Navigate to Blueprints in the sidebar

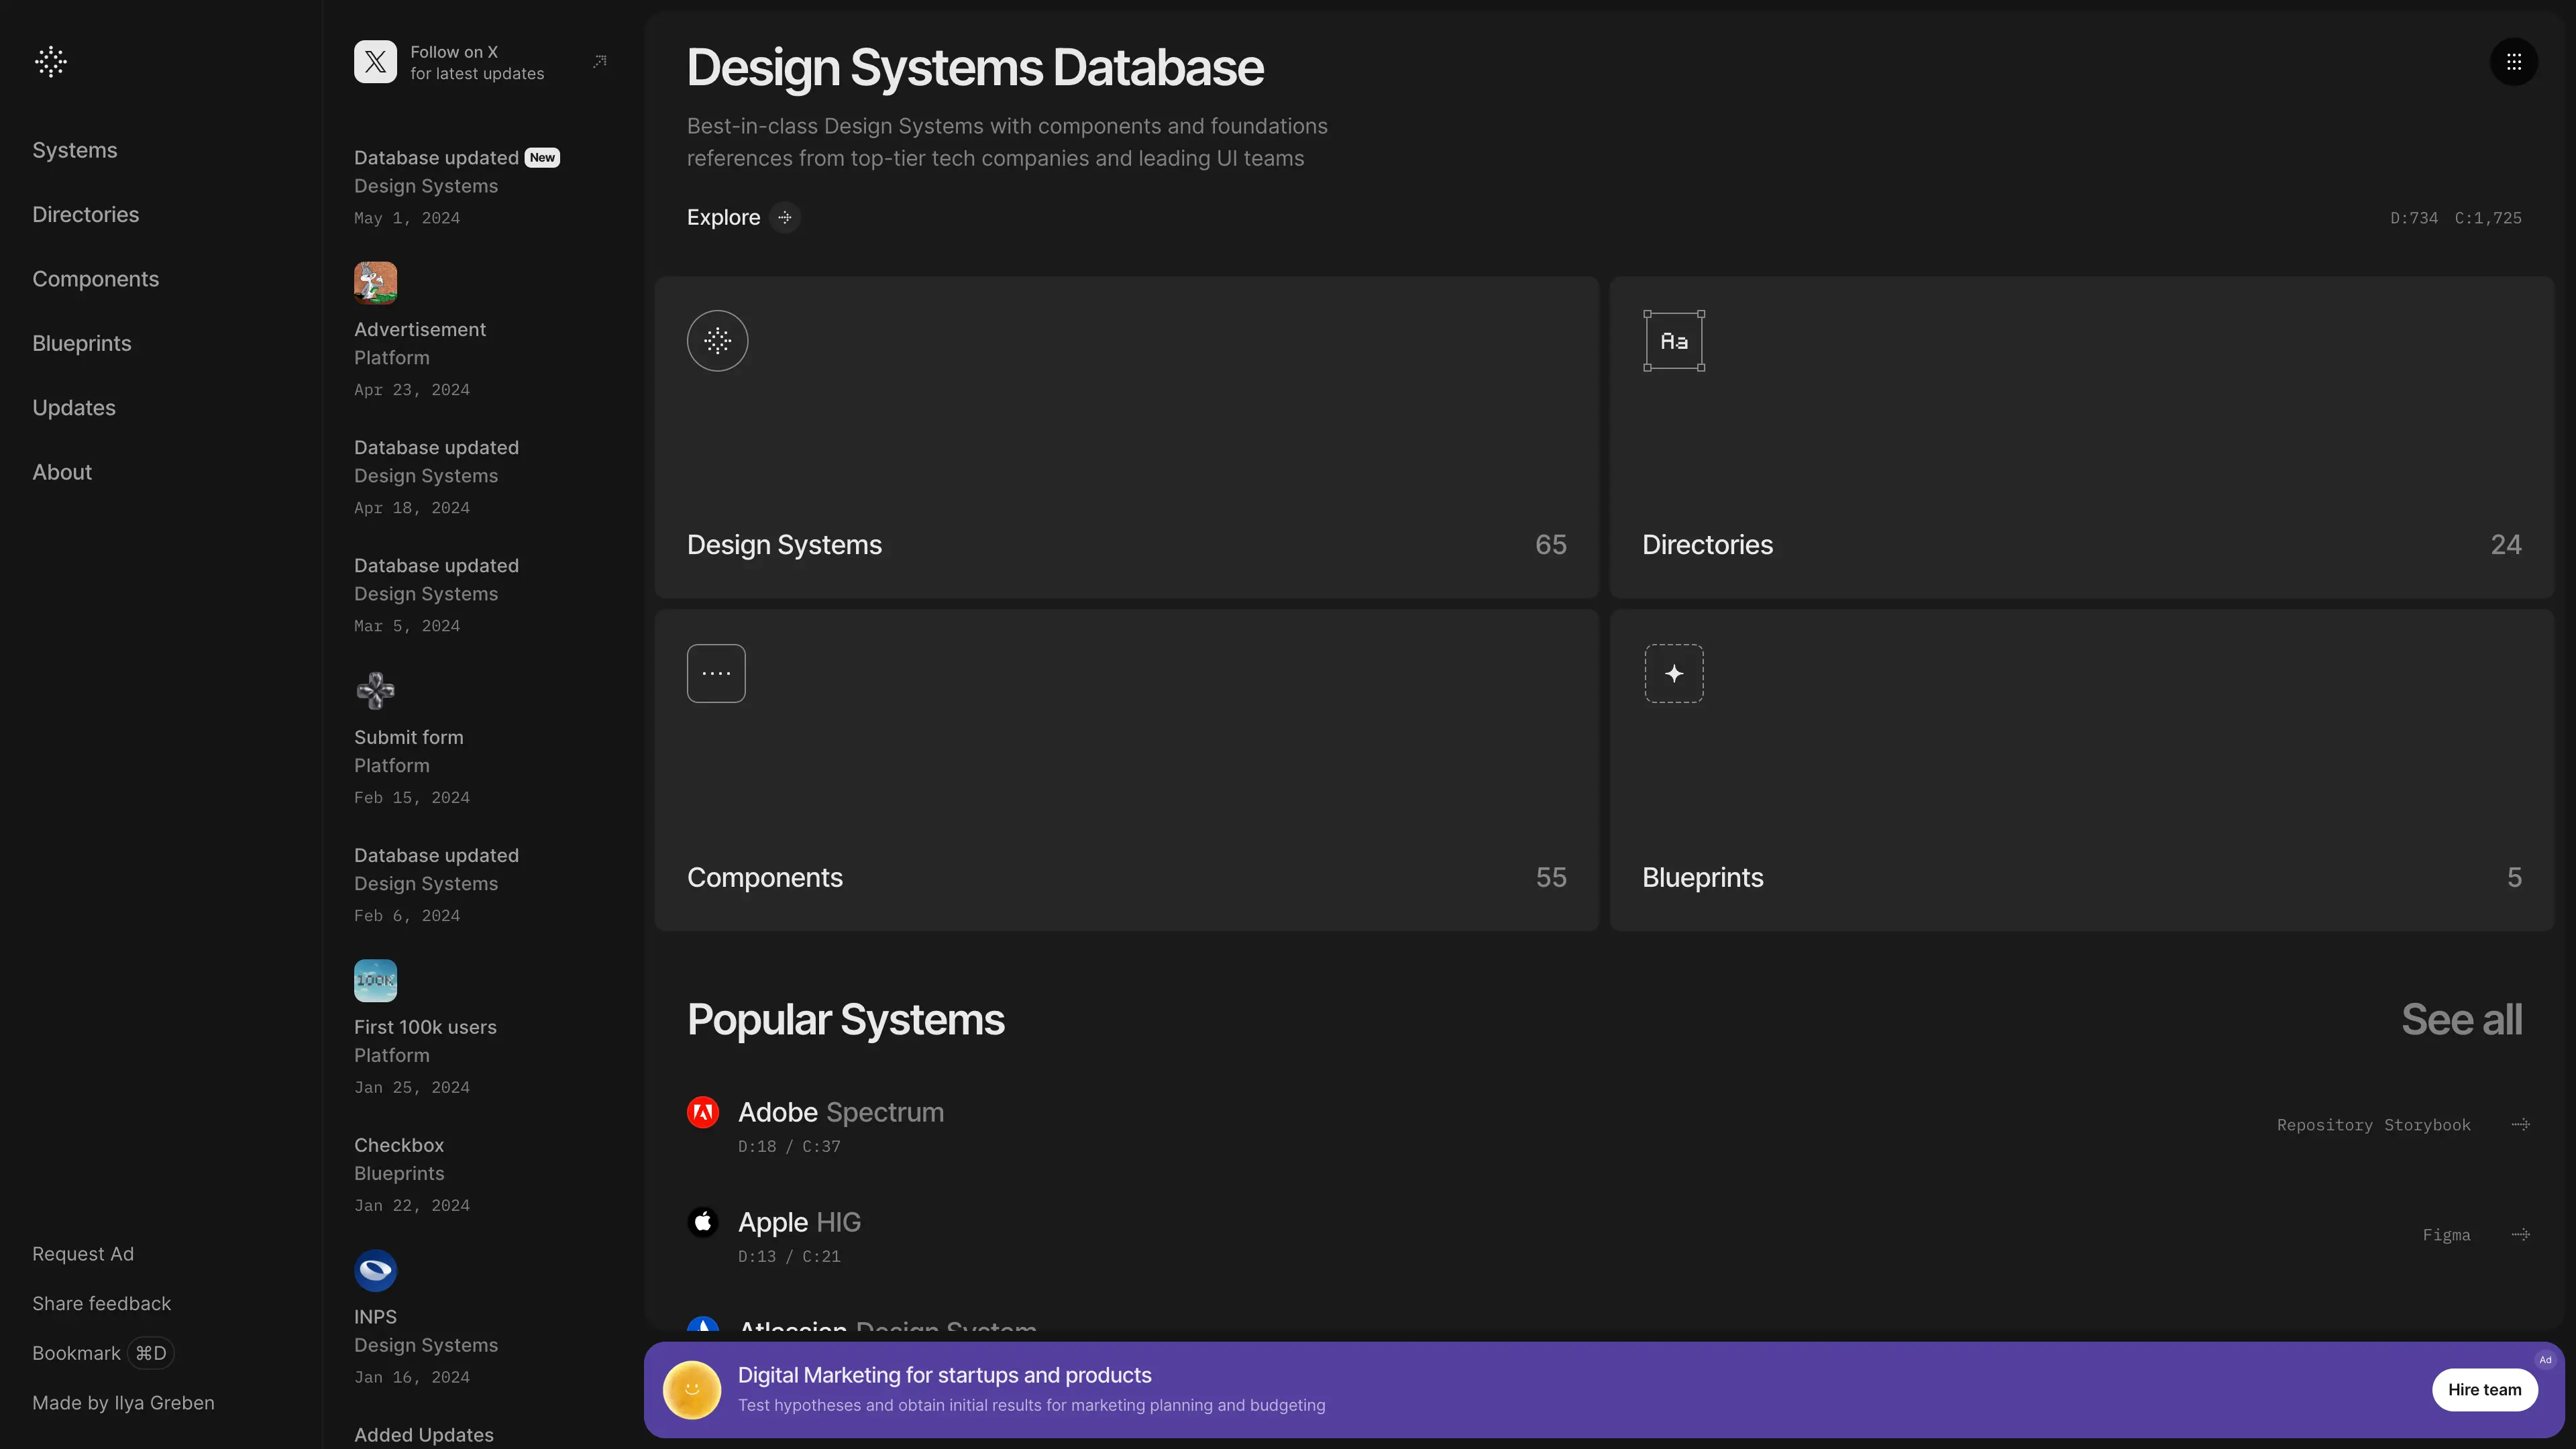pos(82,343)
